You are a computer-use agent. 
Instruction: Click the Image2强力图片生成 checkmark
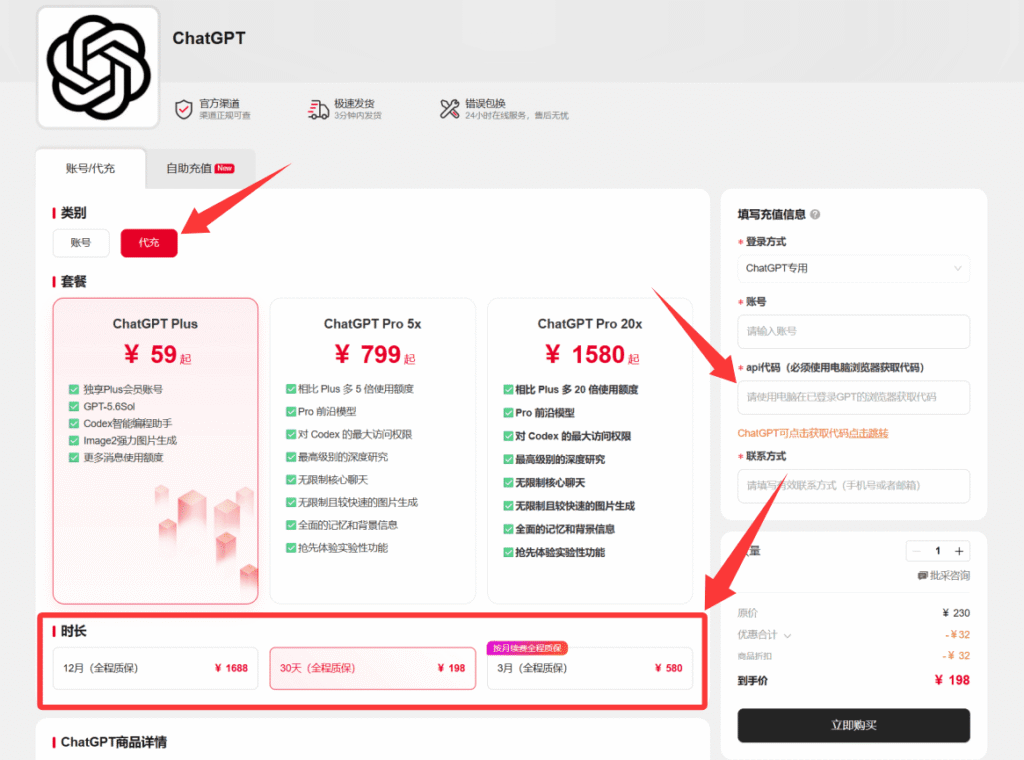[74, 441]
